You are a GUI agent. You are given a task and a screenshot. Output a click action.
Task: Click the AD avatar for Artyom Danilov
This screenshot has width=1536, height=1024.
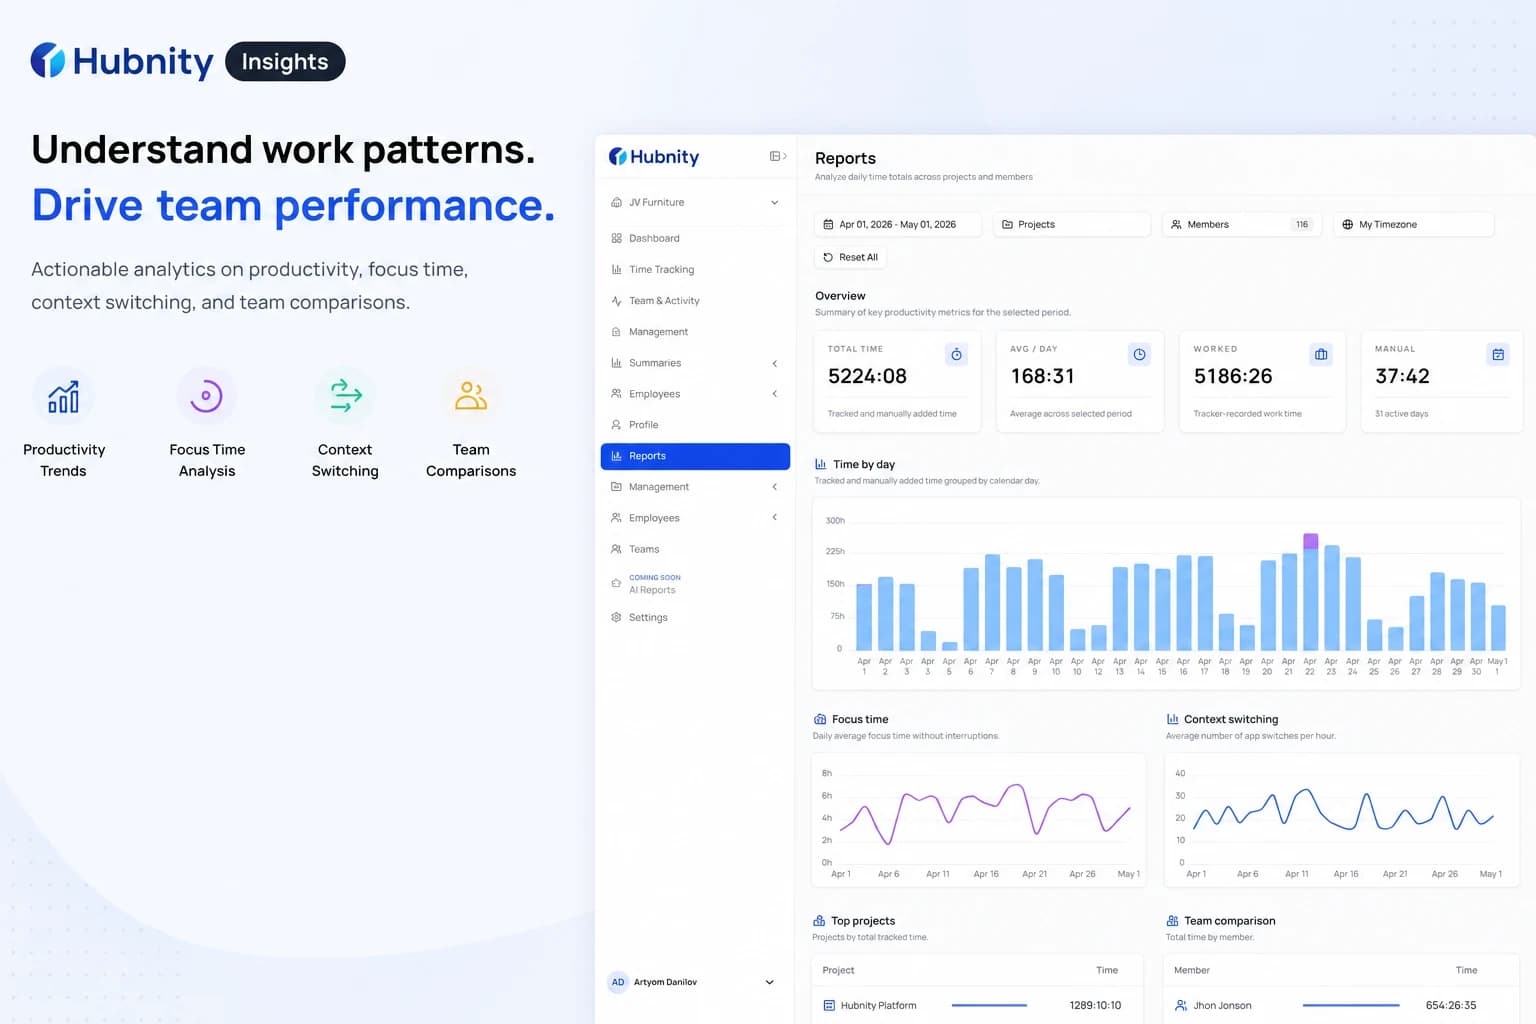click(618, 982)
